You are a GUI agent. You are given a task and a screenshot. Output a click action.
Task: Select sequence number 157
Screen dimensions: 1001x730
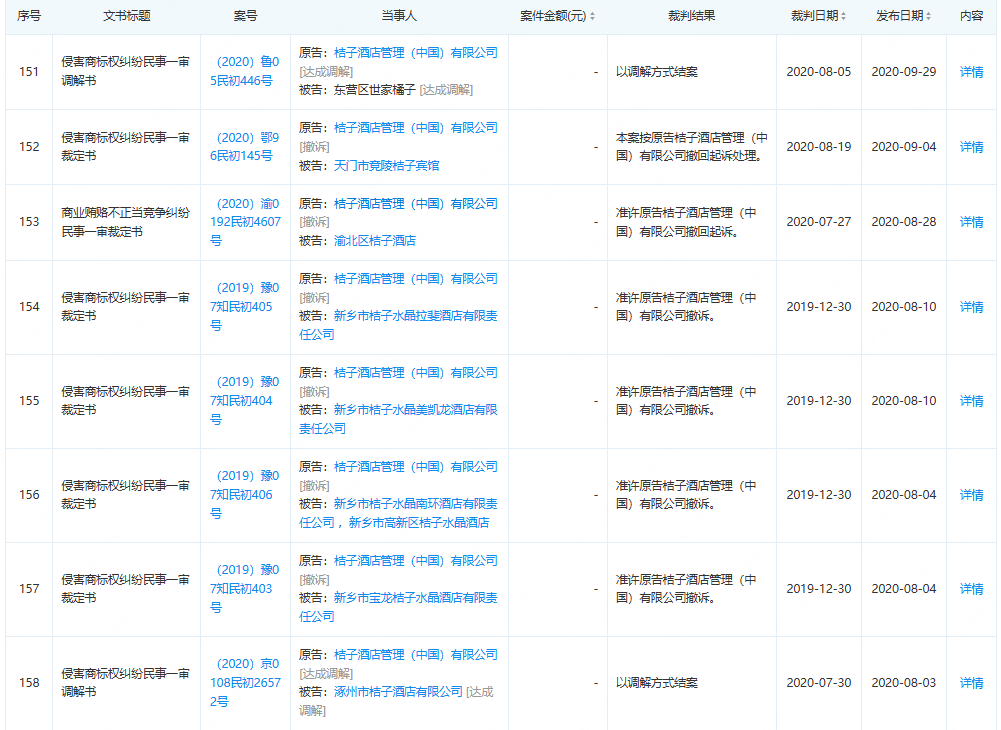29,588
